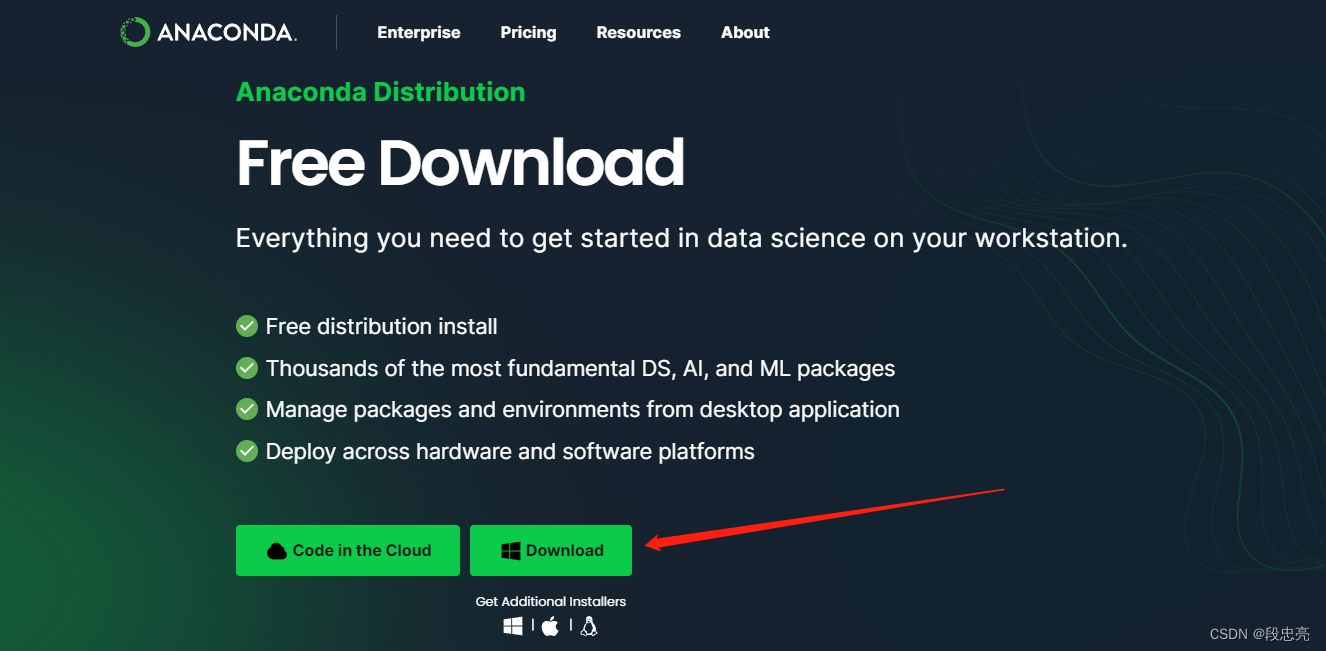Viewport: 1326px width, 651px height.
Task: Click checkmark icon beside Free distribution install
Action: (x=247, y=326)
